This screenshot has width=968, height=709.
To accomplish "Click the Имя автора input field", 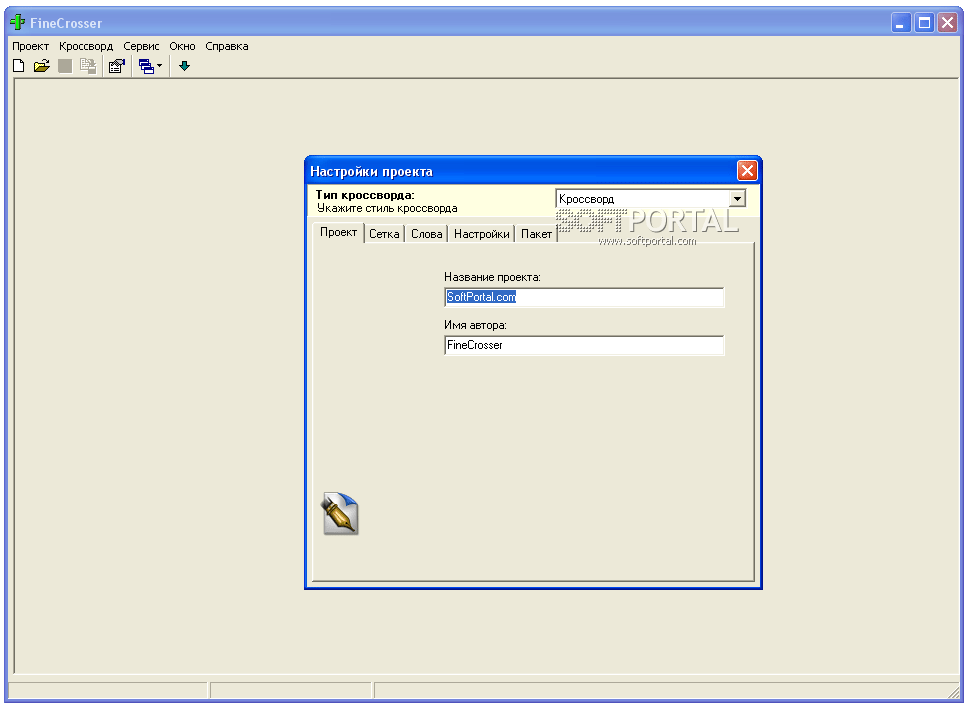I will pos(584,345).
